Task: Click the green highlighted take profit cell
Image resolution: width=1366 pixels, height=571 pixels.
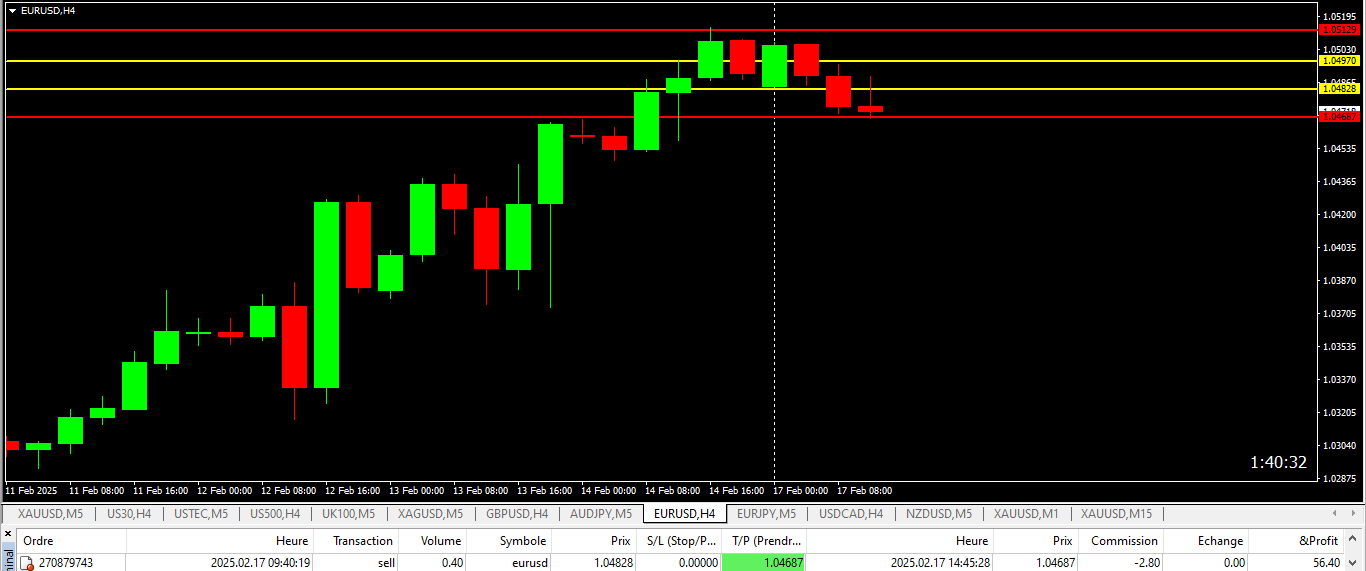Action: tap(763, 563)
